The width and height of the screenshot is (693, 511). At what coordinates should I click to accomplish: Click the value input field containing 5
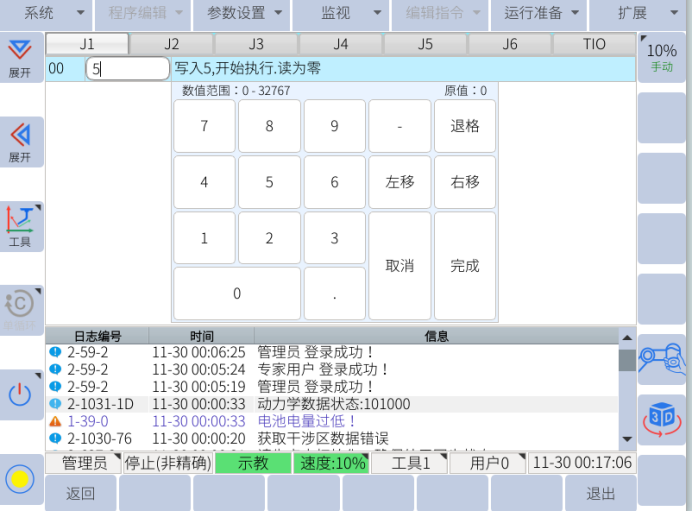(x=127, y=69)
